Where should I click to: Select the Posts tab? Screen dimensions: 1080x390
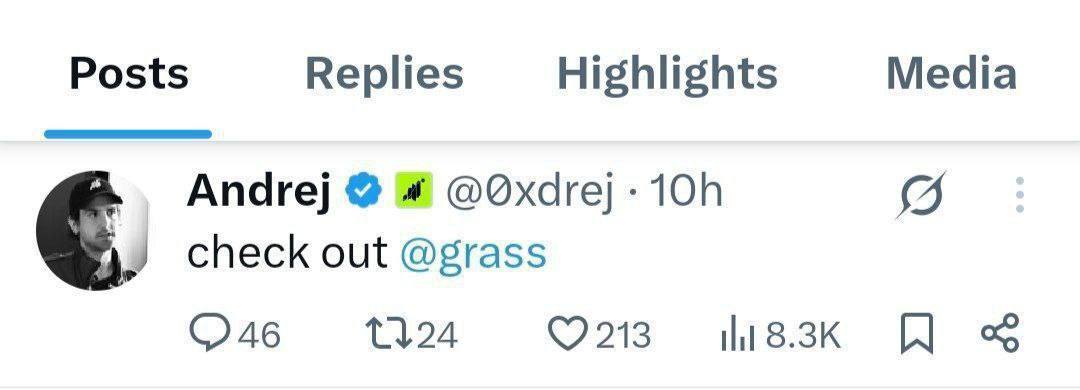(129, 74)
